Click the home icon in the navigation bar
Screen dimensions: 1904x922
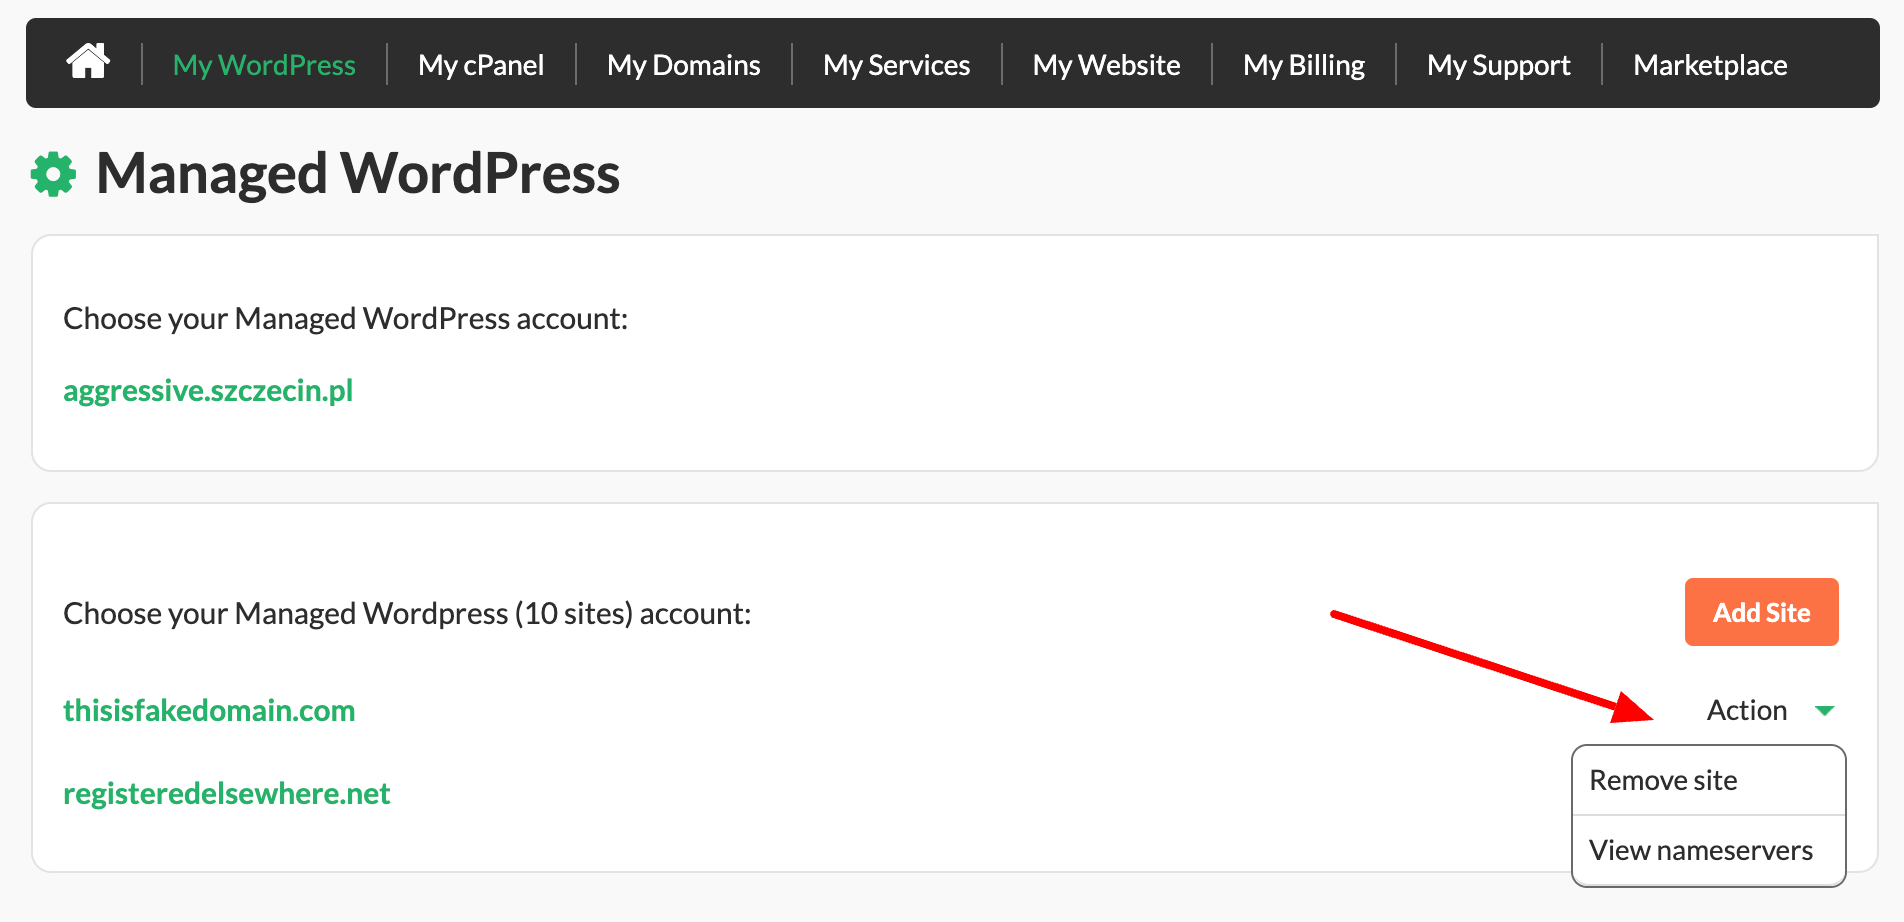(x=86, y=62)
